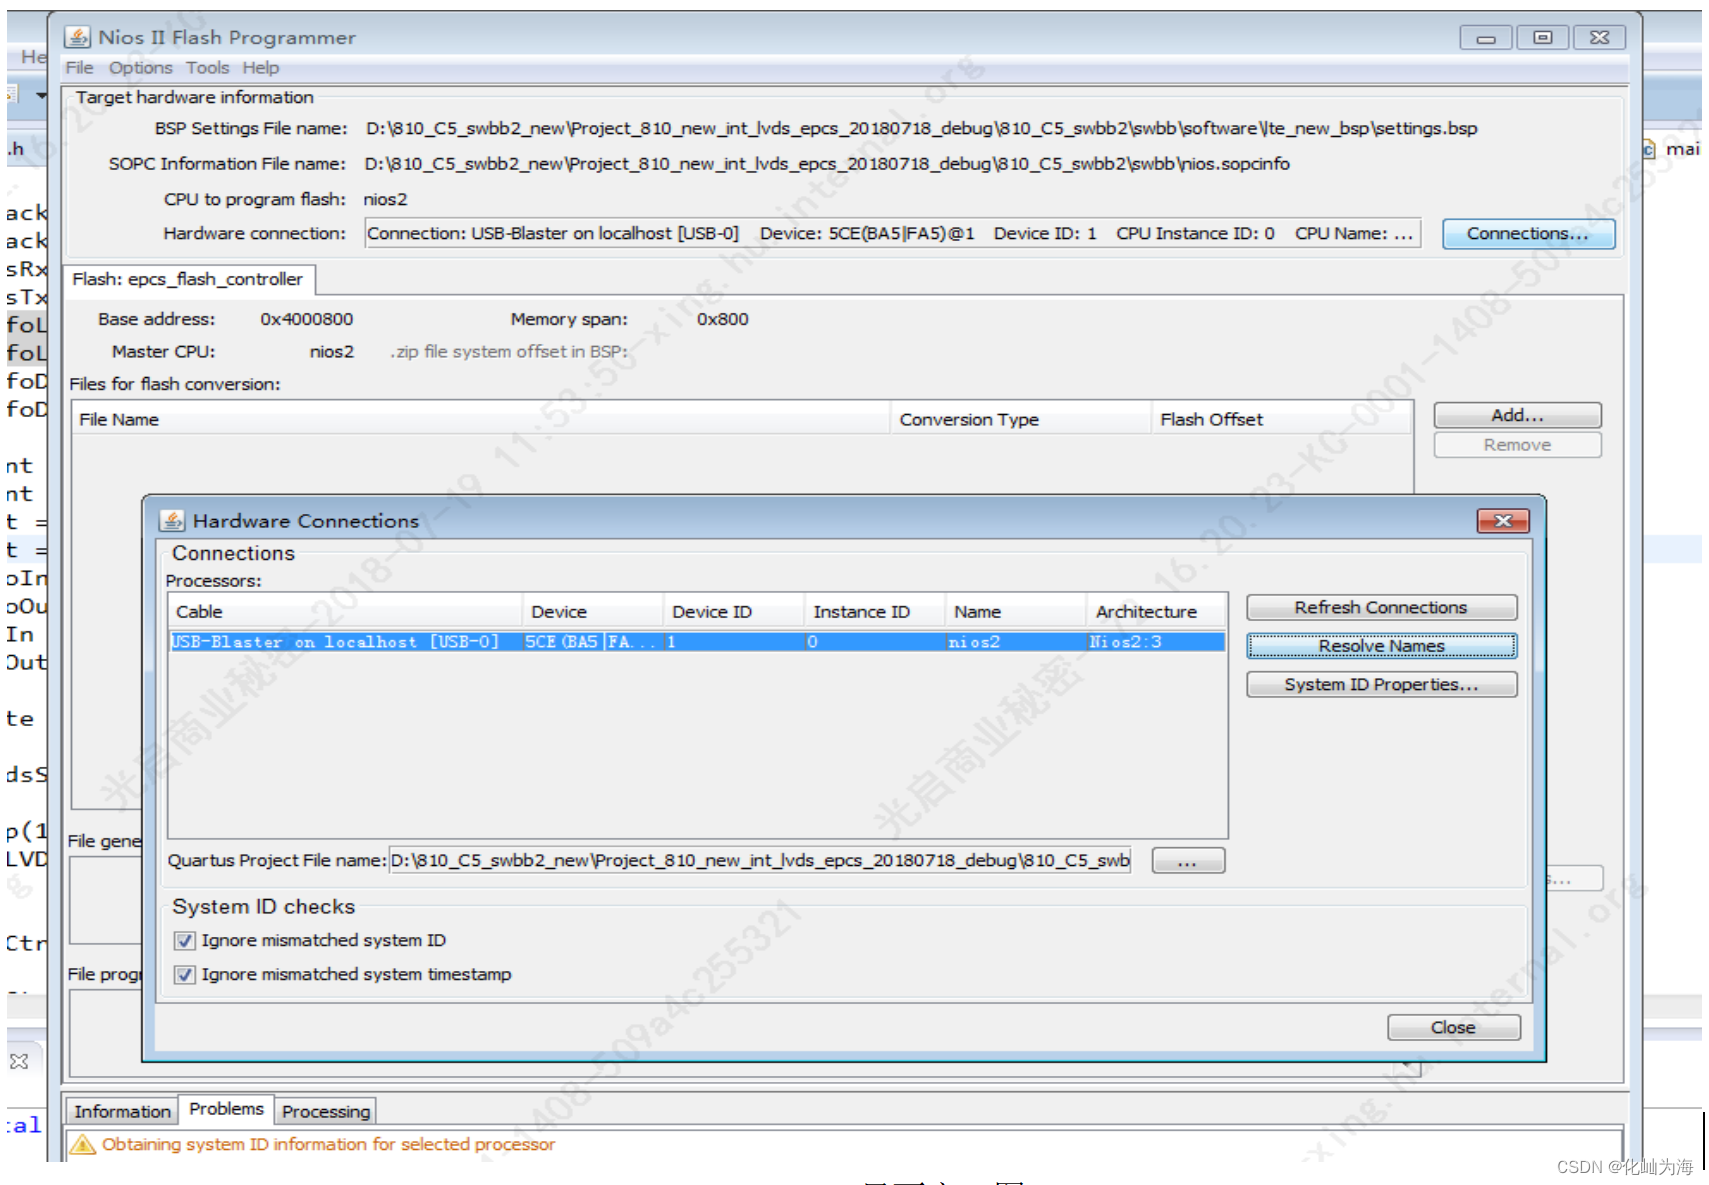Click inside the Quartus Project File name field

click(760, 860)
